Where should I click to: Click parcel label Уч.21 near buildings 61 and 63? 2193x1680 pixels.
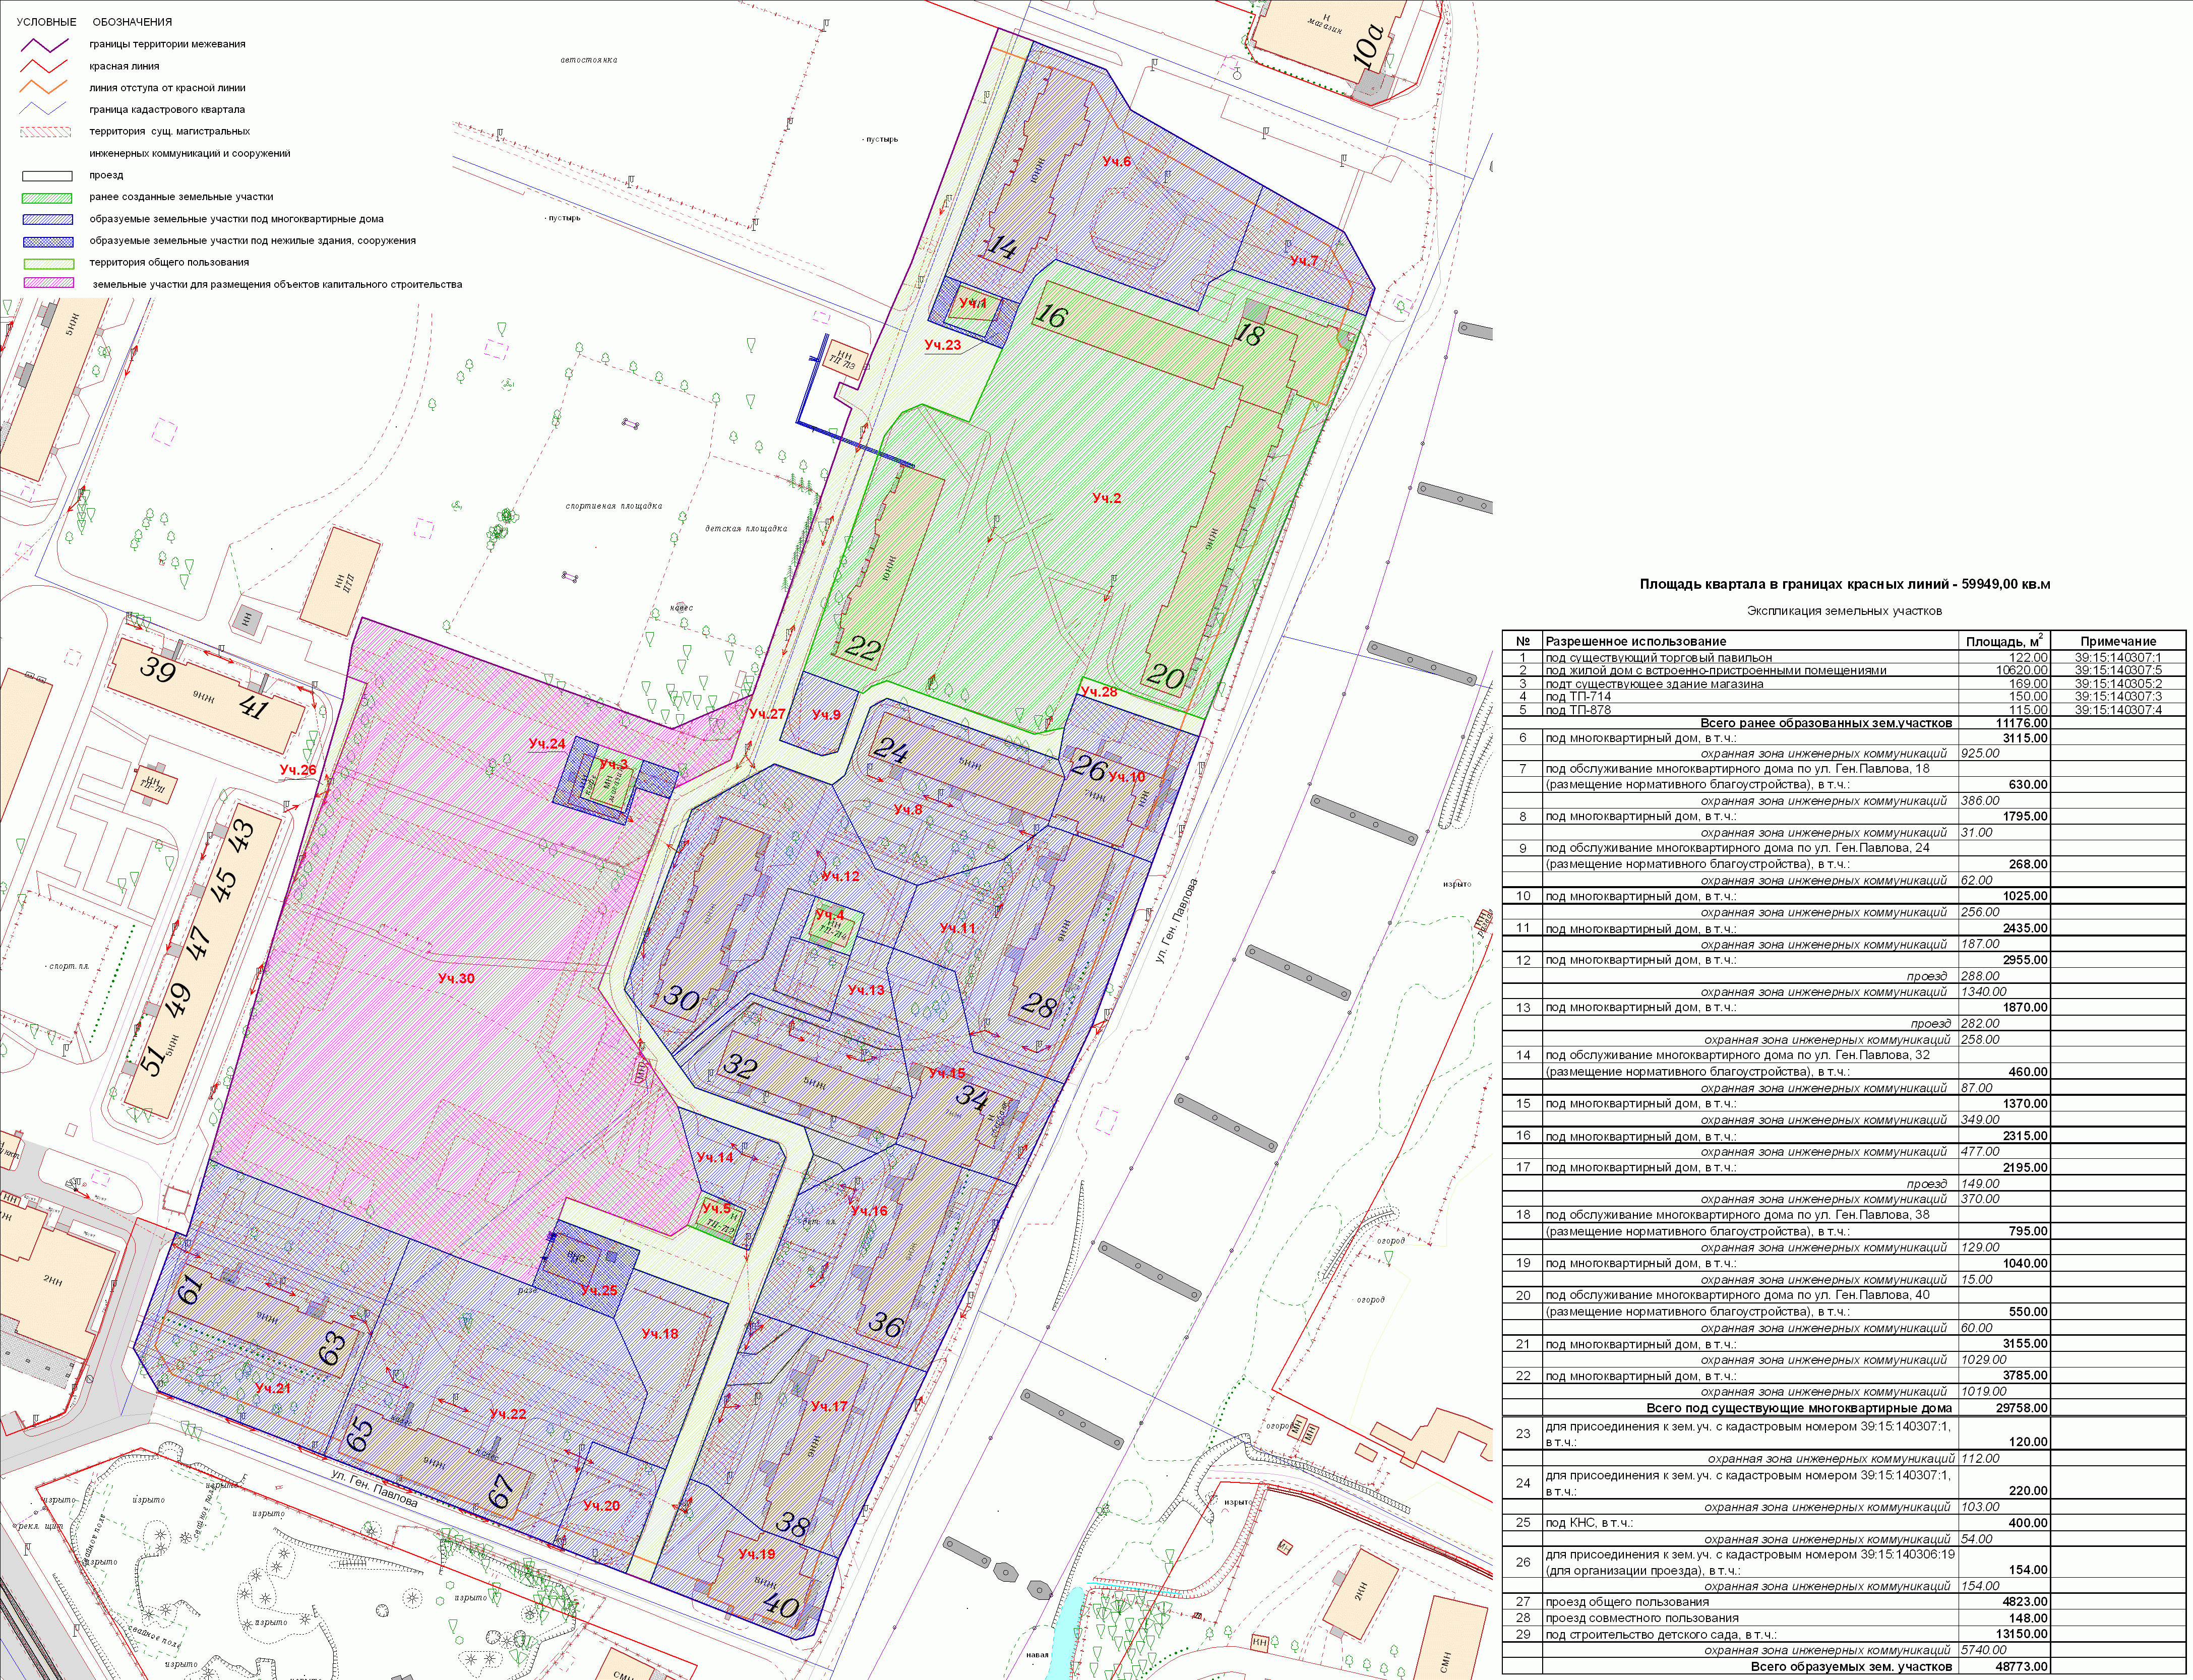coord(272,1388)
